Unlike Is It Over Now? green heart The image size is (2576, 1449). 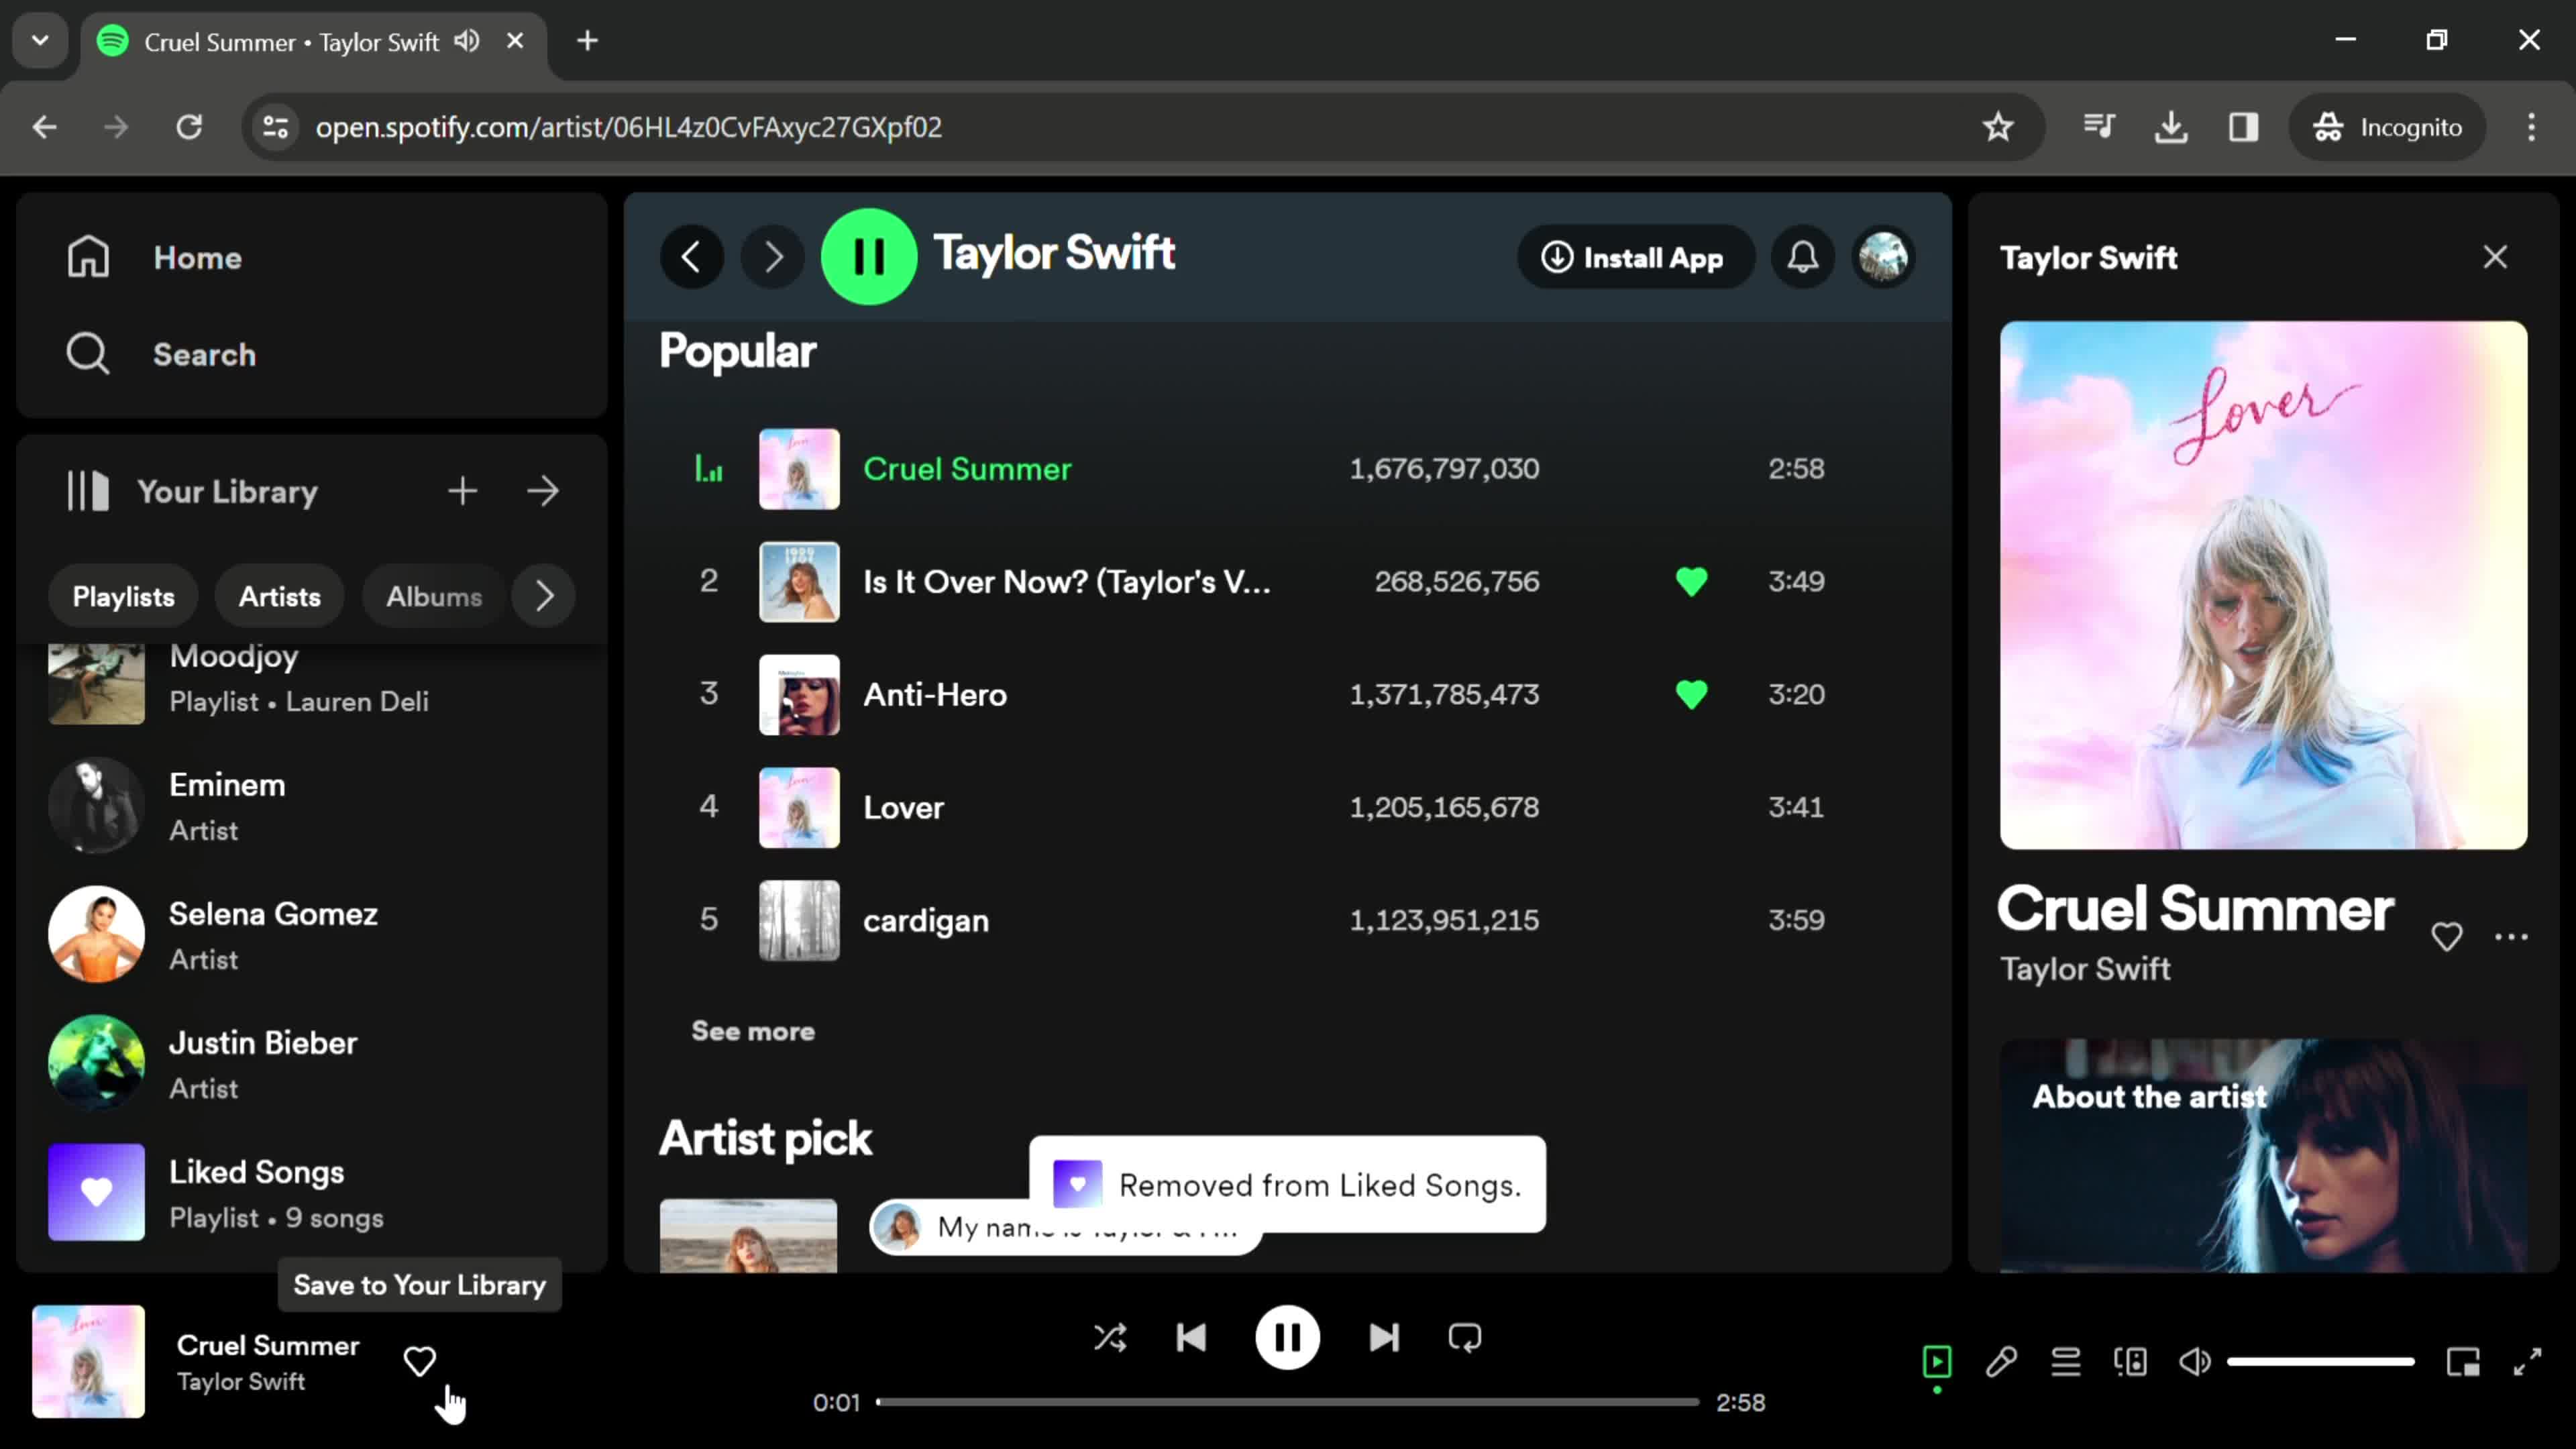point(1692,581)
